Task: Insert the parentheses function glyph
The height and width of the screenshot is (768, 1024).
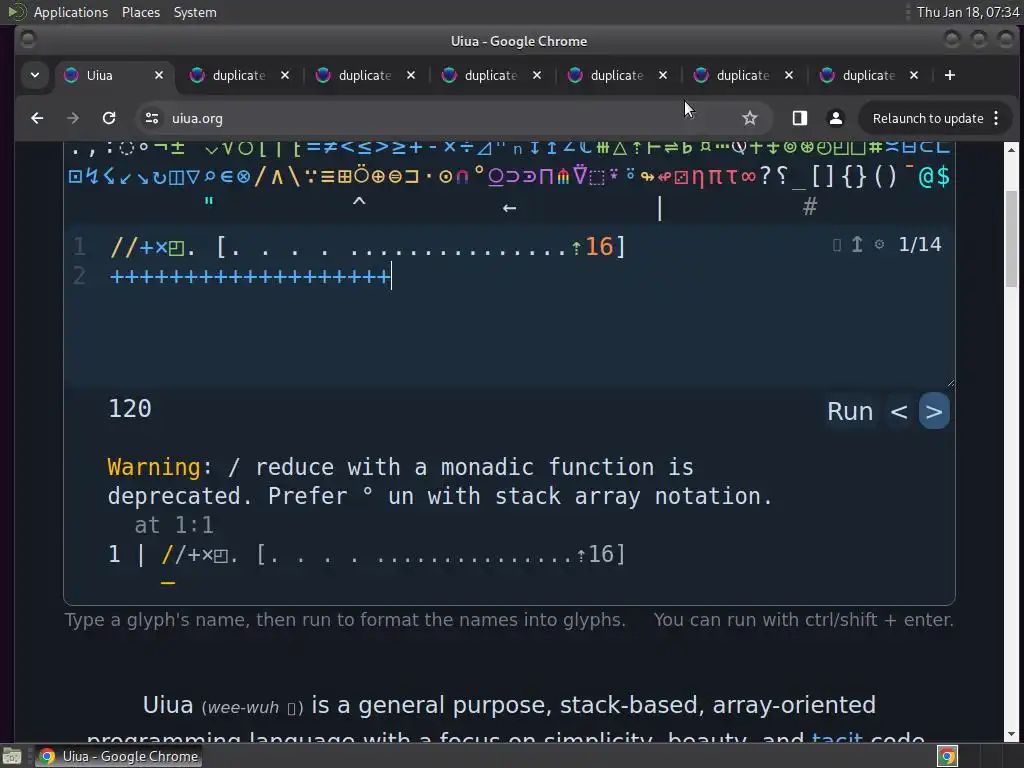Action: 886,176
